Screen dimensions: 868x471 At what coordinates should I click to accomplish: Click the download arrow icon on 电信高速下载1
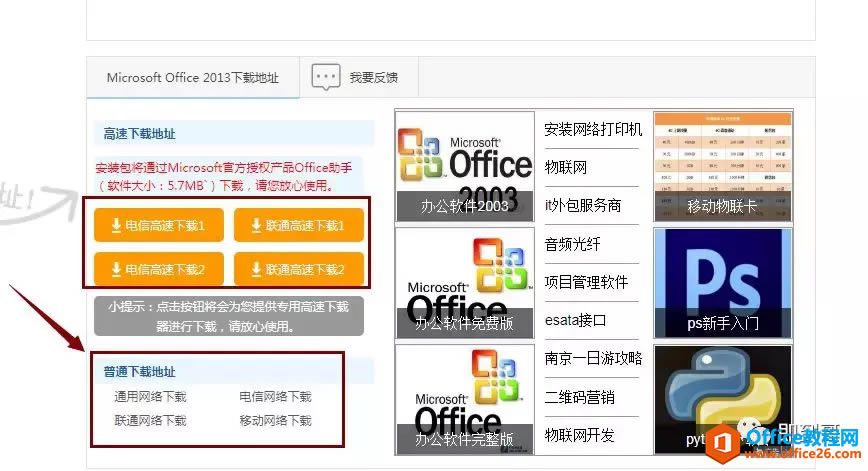[116, 225]
